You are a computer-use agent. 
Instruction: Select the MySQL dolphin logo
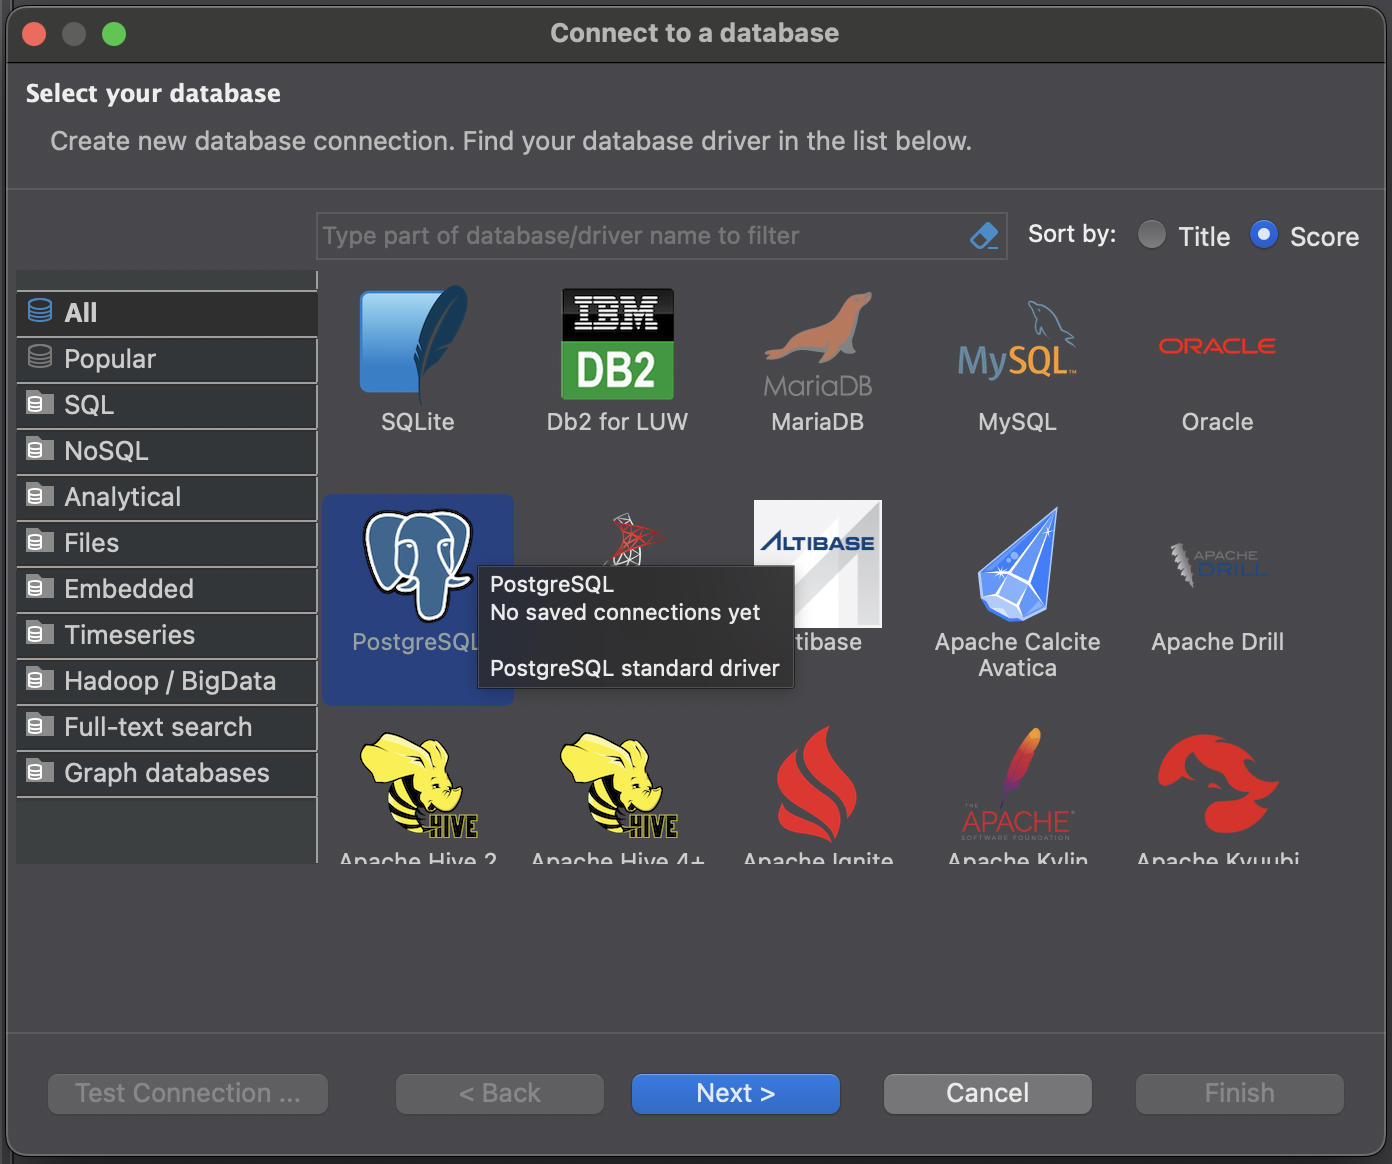[x=1017, y=342]
